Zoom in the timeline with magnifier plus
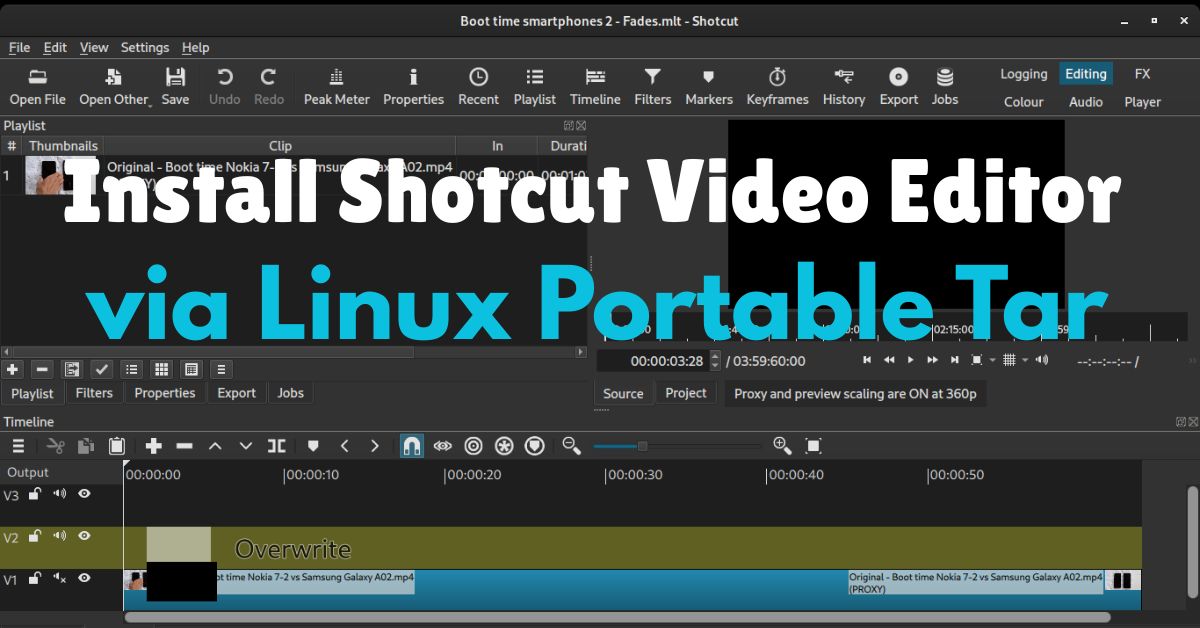The image size is (1200, 628). pos(782,446)
